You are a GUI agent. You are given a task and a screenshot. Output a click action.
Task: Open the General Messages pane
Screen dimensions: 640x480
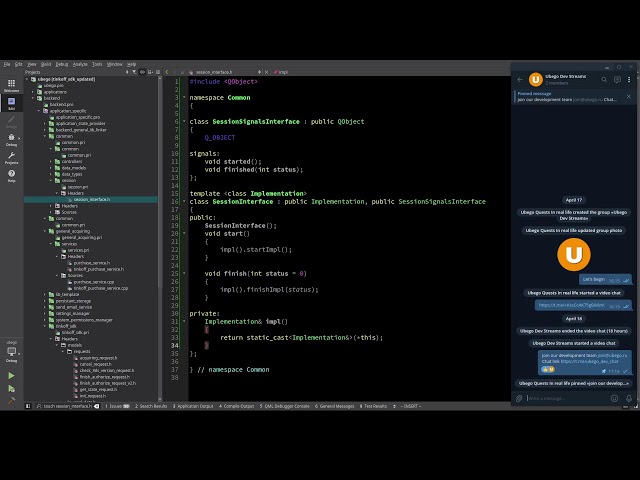(334, 406)
